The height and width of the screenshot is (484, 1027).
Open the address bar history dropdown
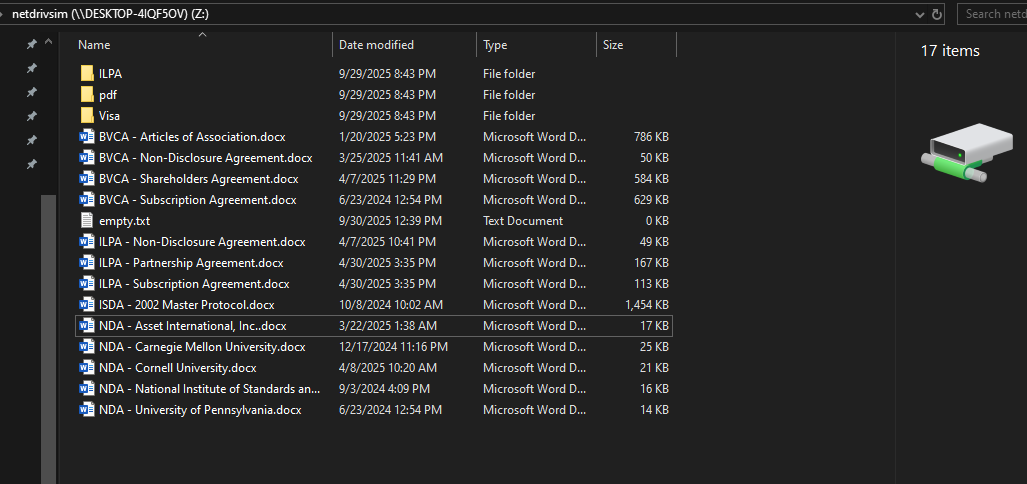point(919,14)
